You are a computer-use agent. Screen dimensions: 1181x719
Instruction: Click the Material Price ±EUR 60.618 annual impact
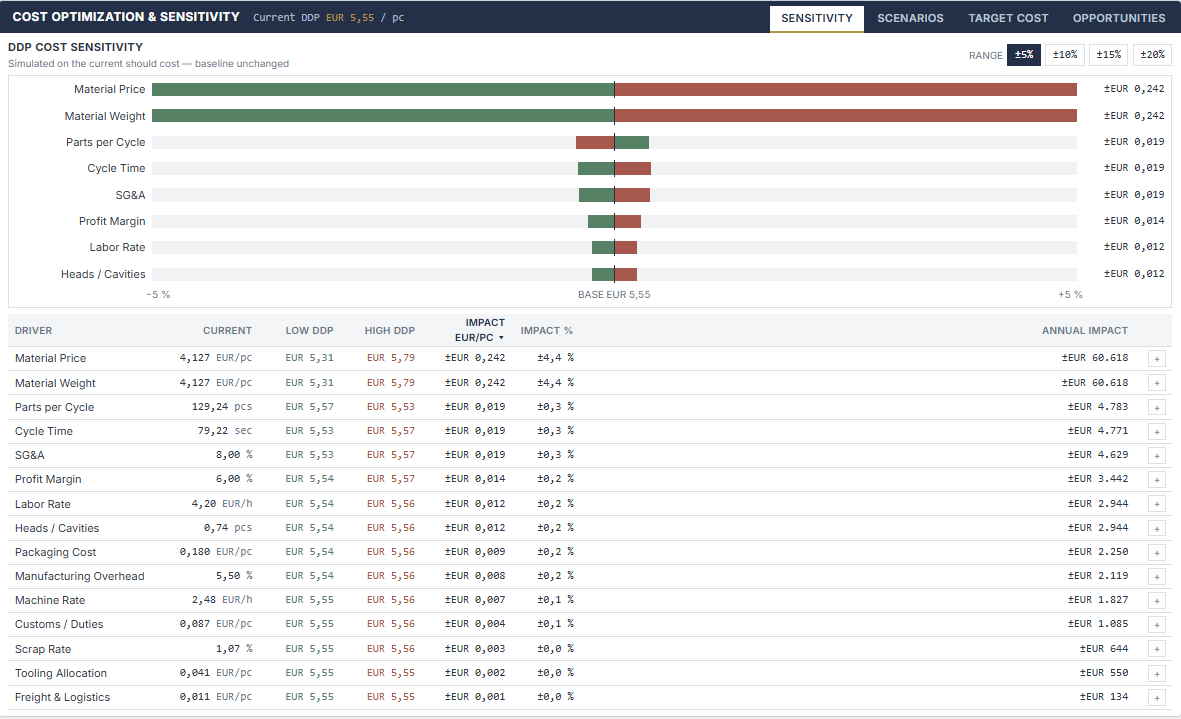coord(1095,358)
